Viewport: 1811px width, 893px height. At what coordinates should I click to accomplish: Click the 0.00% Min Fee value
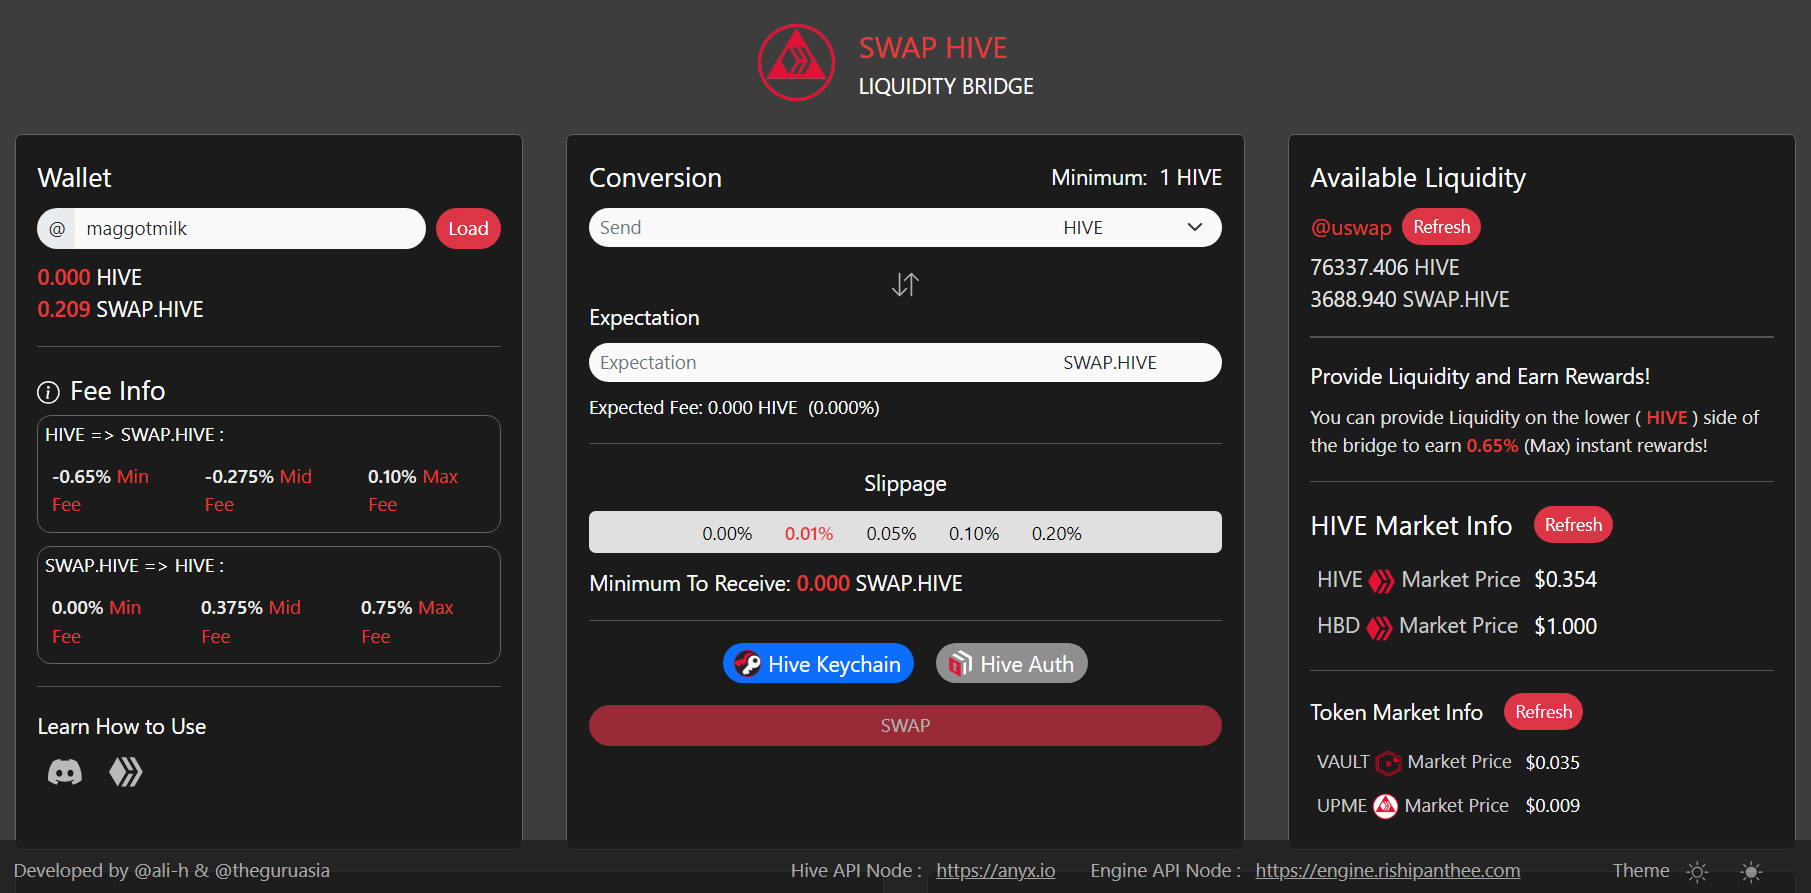click(x=96, y=622)
